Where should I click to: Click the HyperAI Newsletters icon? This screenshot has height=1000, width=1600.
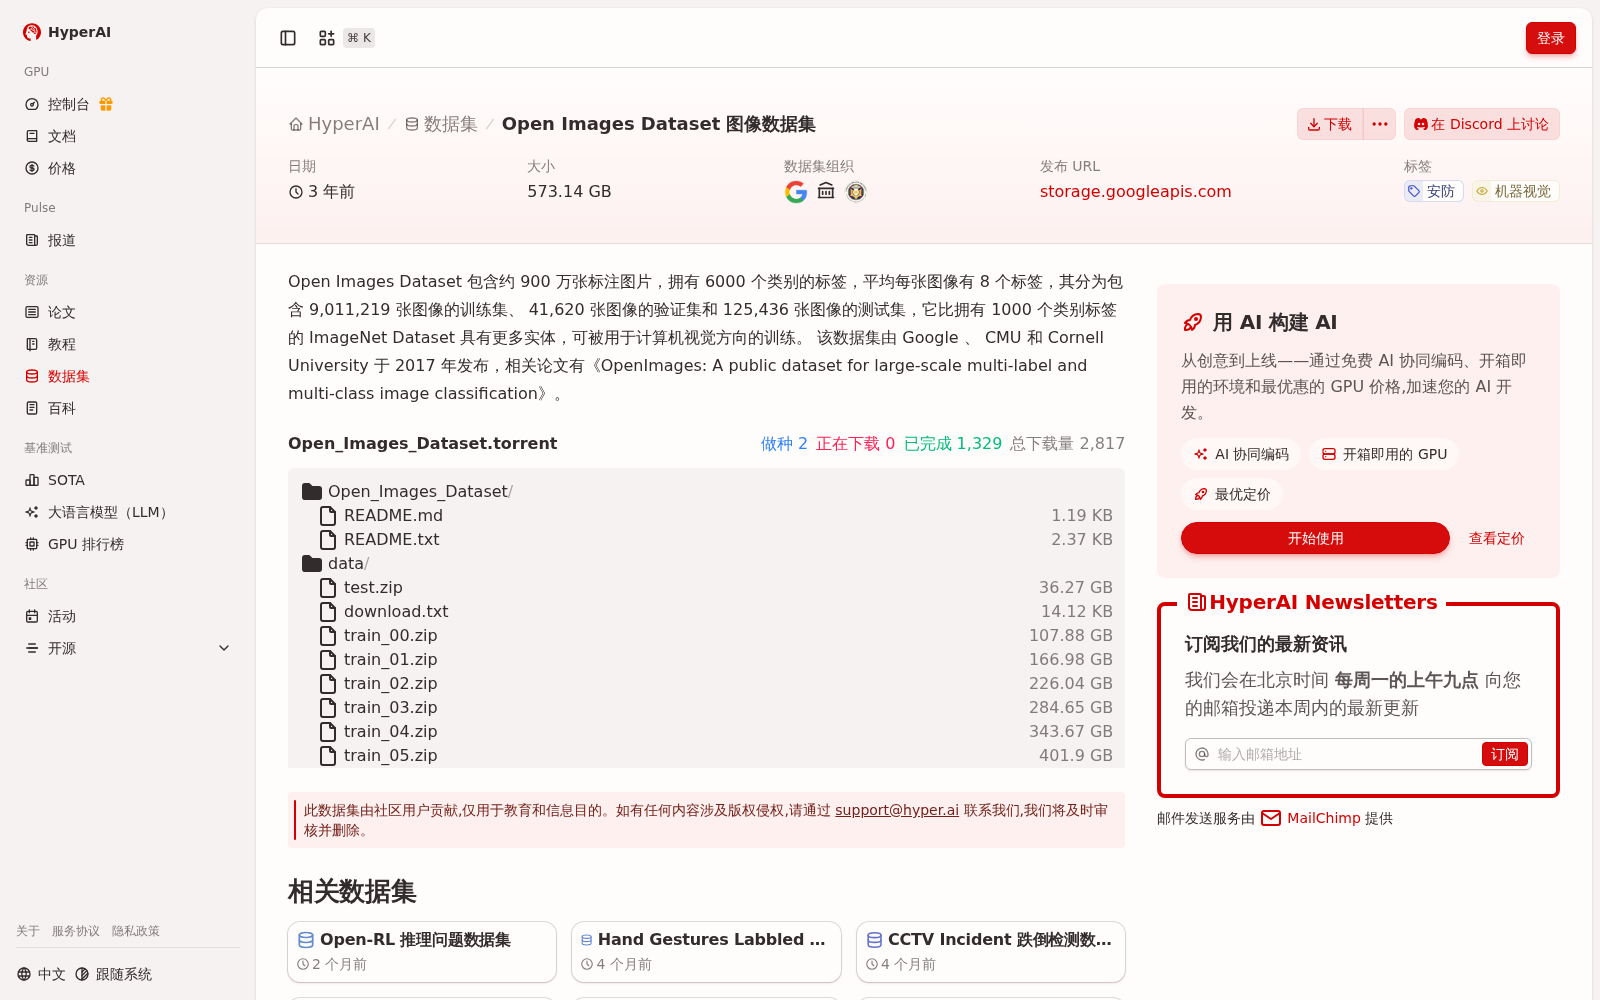coord(1196,602)
